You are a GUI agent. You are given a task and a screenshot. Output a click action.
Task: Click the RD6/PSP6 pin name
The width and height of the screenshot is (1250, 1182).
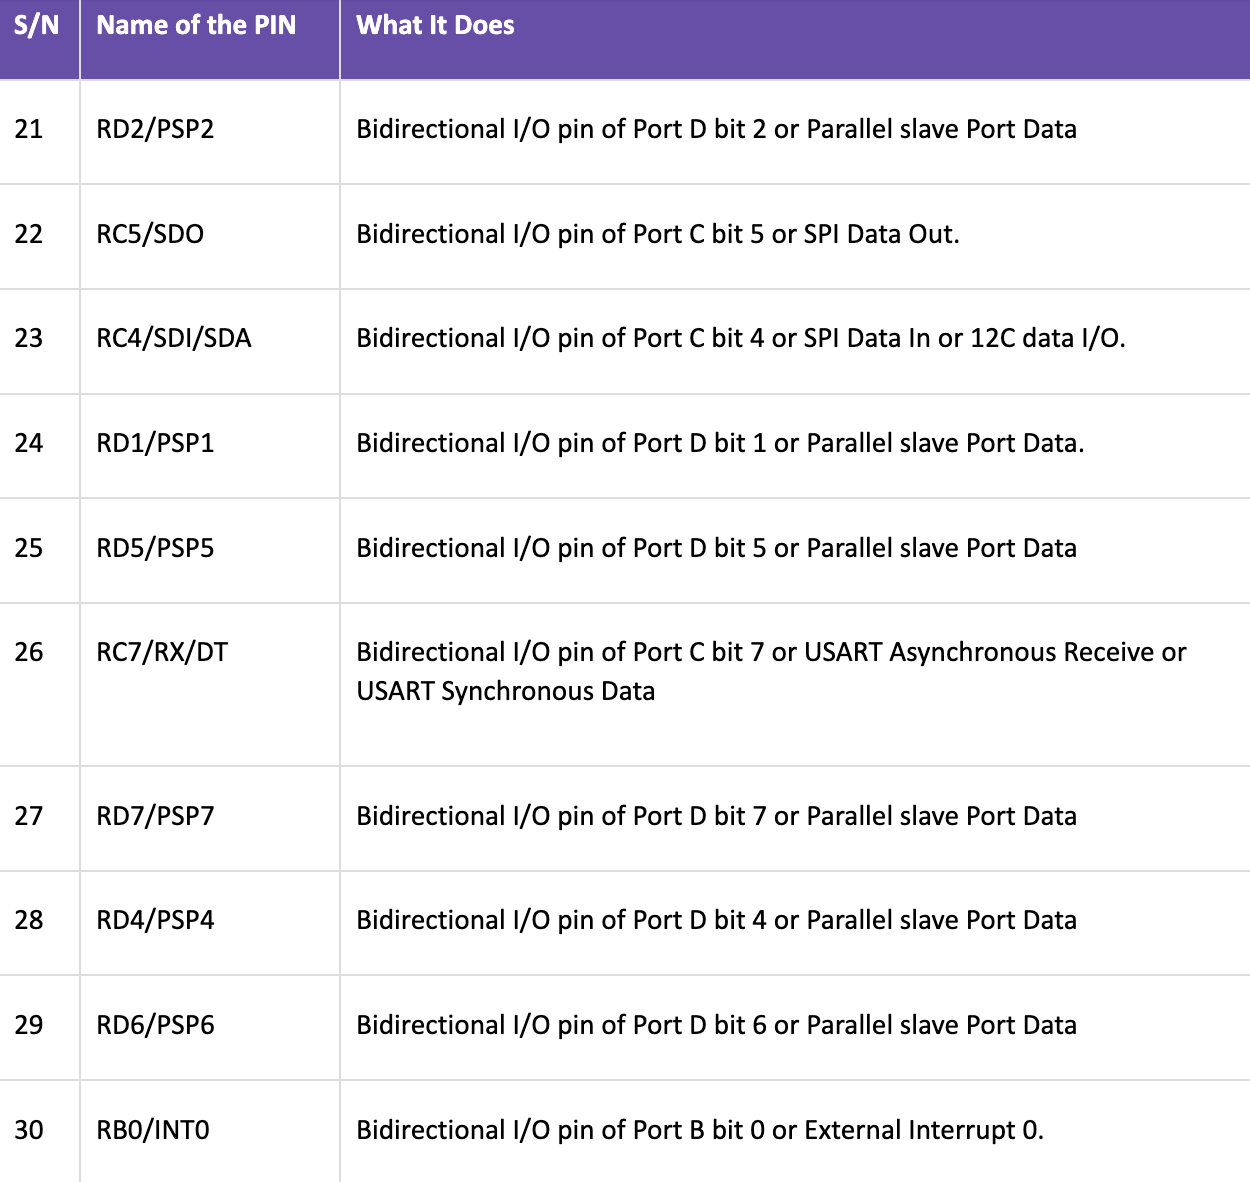tap(155, 1026)
